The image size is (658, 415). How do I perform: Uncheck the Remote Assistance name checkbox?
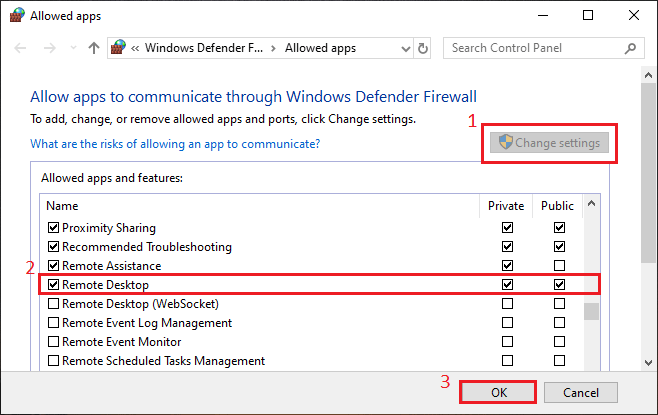[x=53, y=266]
